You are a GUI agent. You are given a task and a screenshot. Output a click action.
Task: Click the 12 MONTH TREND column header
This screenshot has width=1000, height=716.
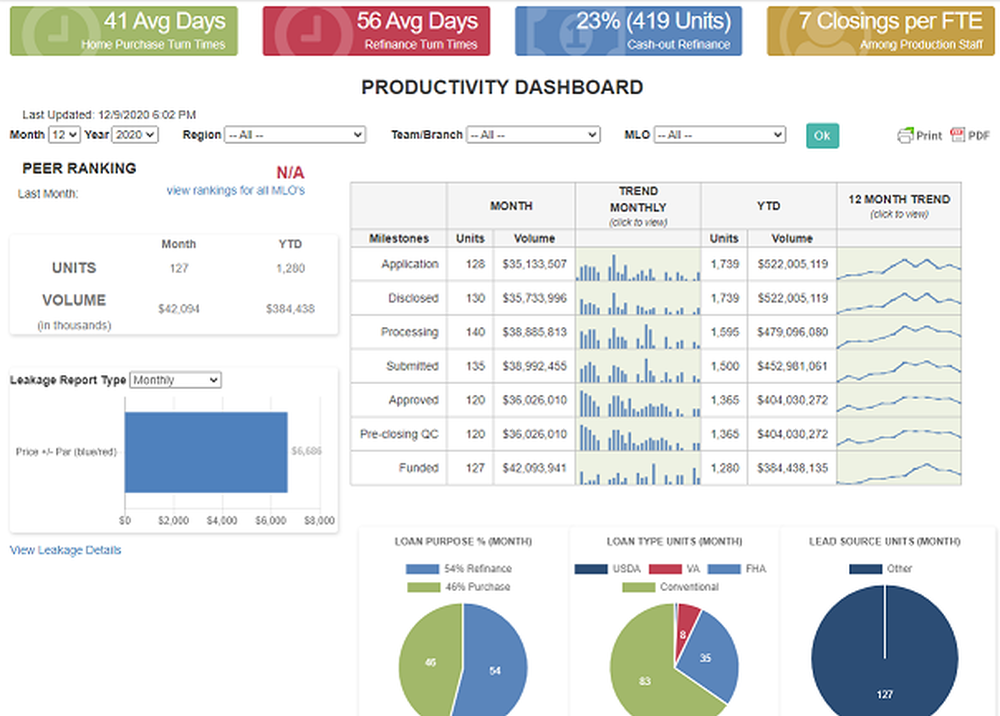point(899,206)
